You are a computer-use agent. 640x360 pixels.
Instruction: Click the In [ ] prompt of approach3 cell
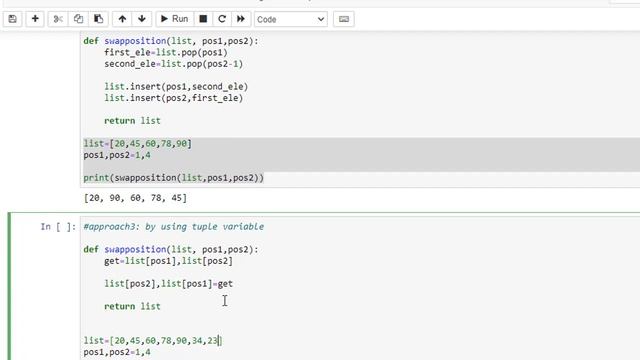coord(58,227)
